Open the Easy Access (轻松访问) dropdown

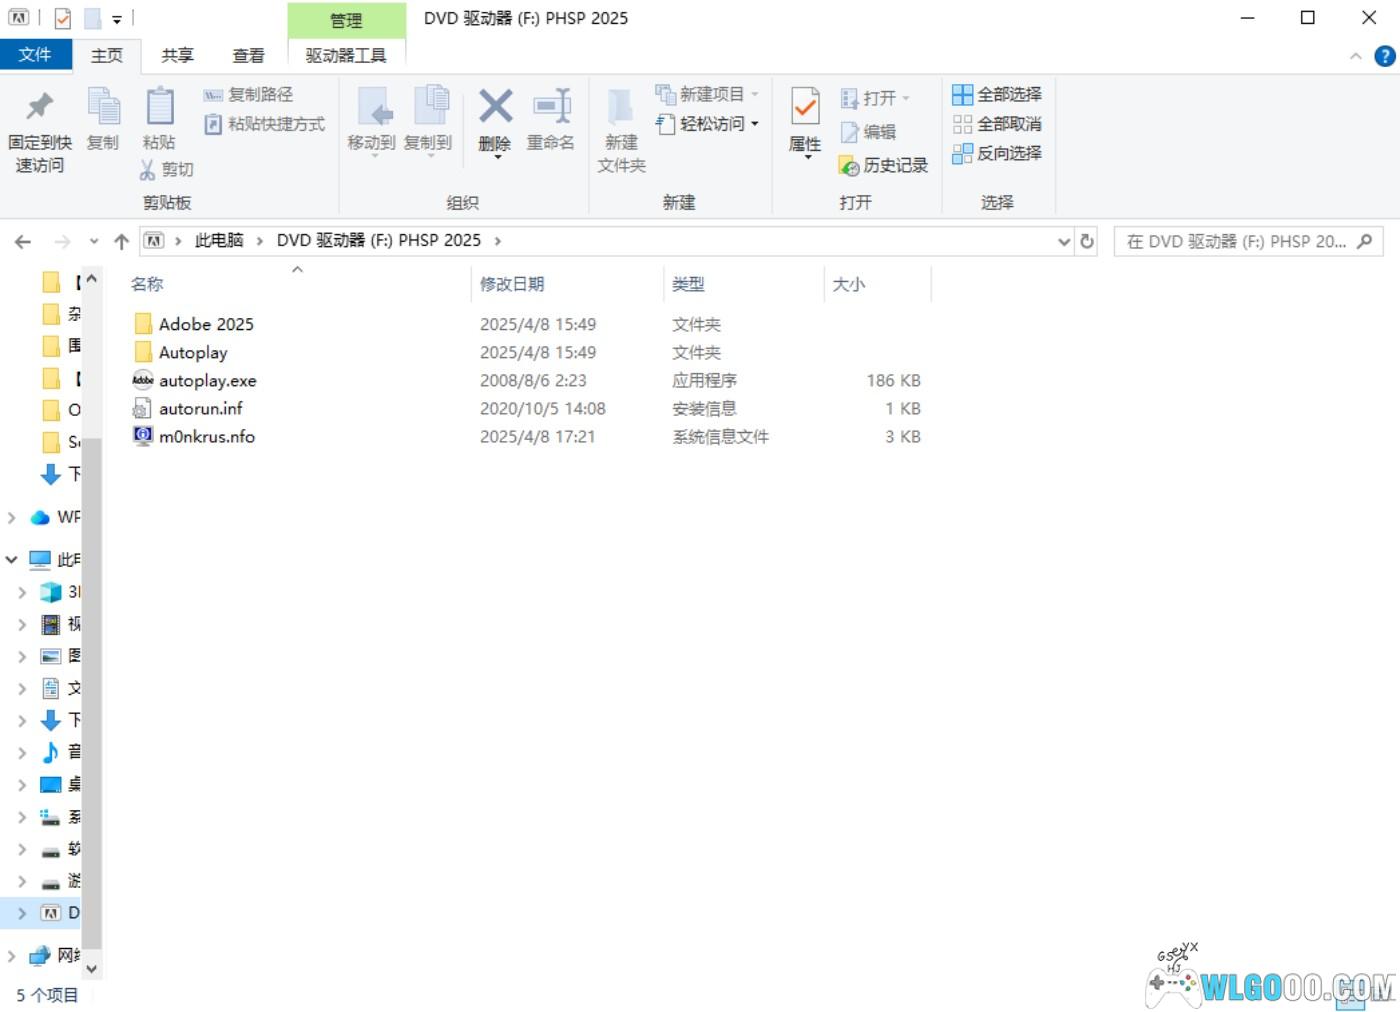point(708,124)
